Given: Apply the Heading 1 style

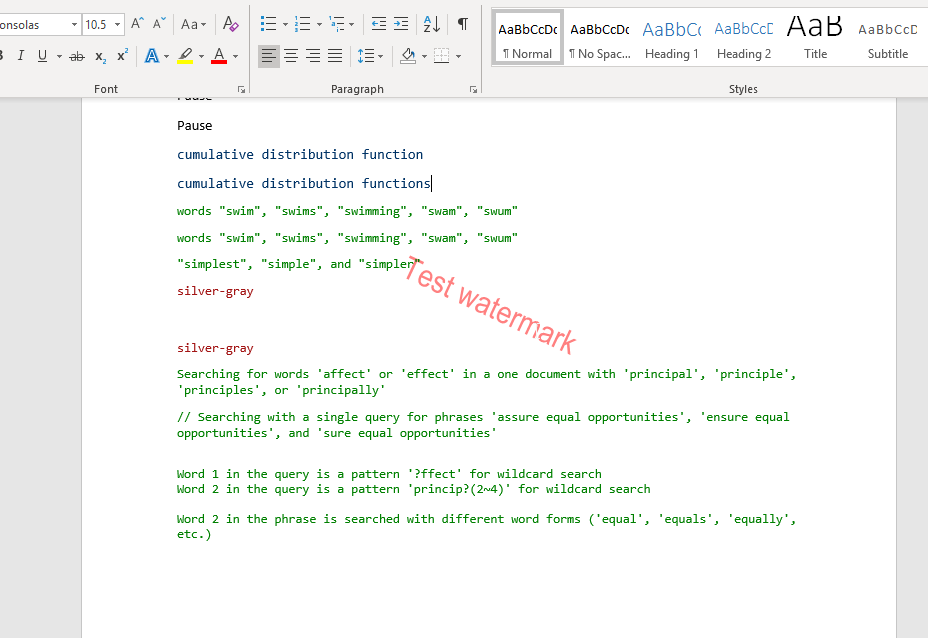Looking at the screenshot, I should [x=671, y=37].
